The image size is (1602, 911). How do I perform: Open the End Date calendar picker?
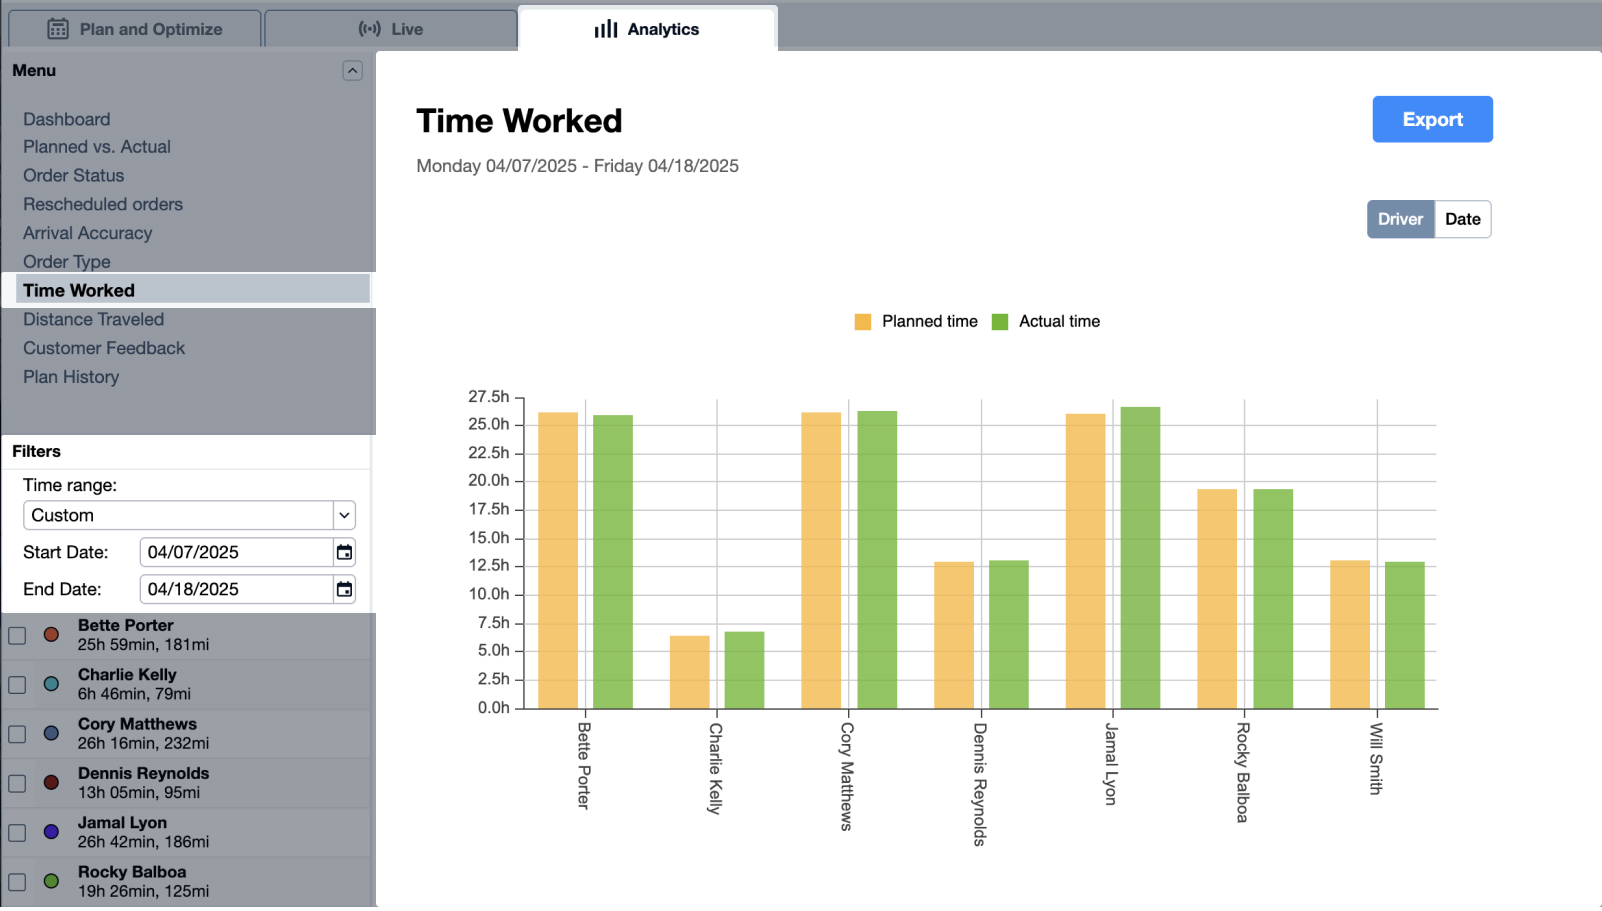(x=343, y=589)
